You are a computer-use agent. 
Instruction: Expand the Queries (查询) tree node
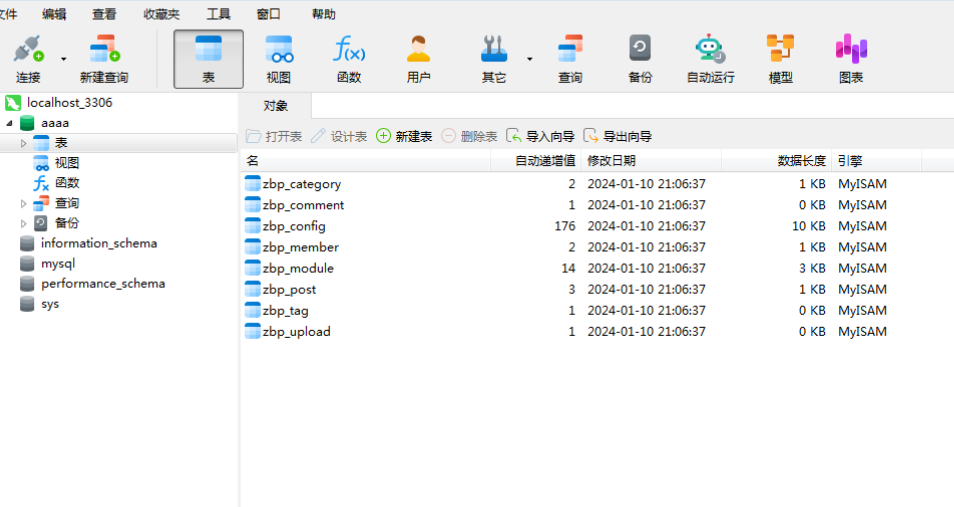tap(24, 203)
